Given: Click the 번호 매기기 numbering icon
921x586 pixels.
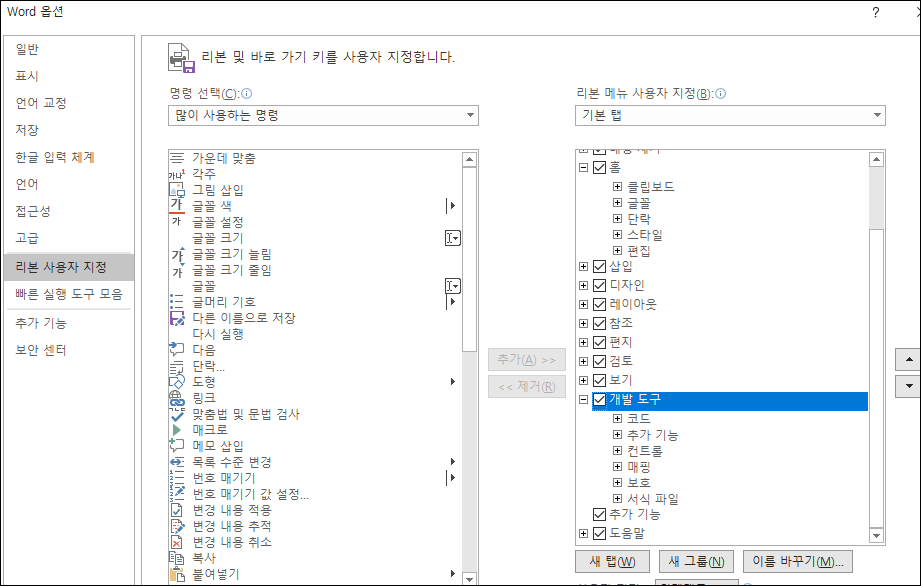Looking at the screenshot, I should pos(177,477).
